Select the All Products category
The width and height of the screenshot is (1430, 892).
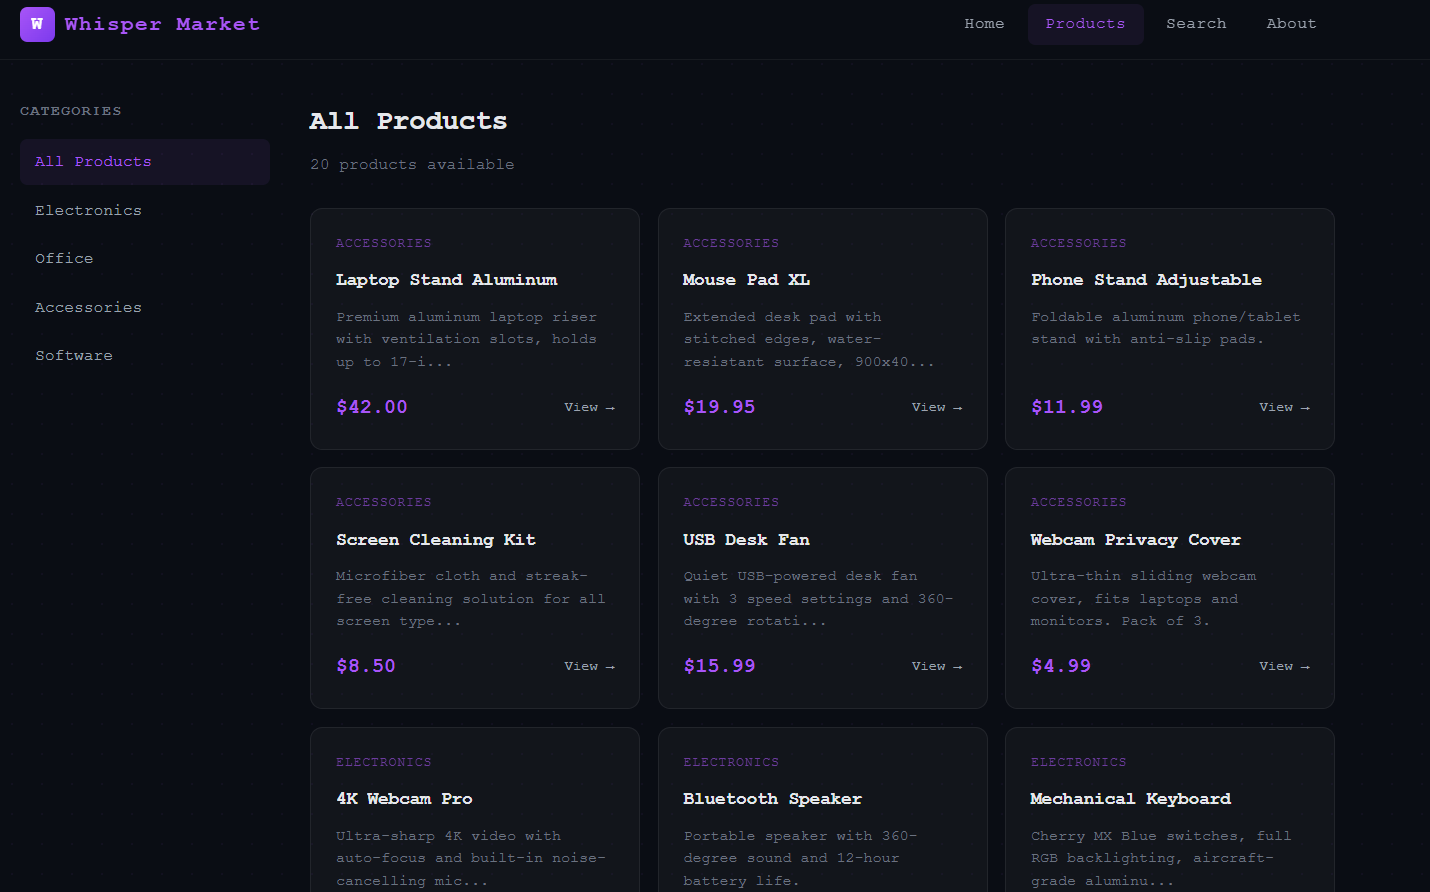pyautogui.click(x=145, y=162)
